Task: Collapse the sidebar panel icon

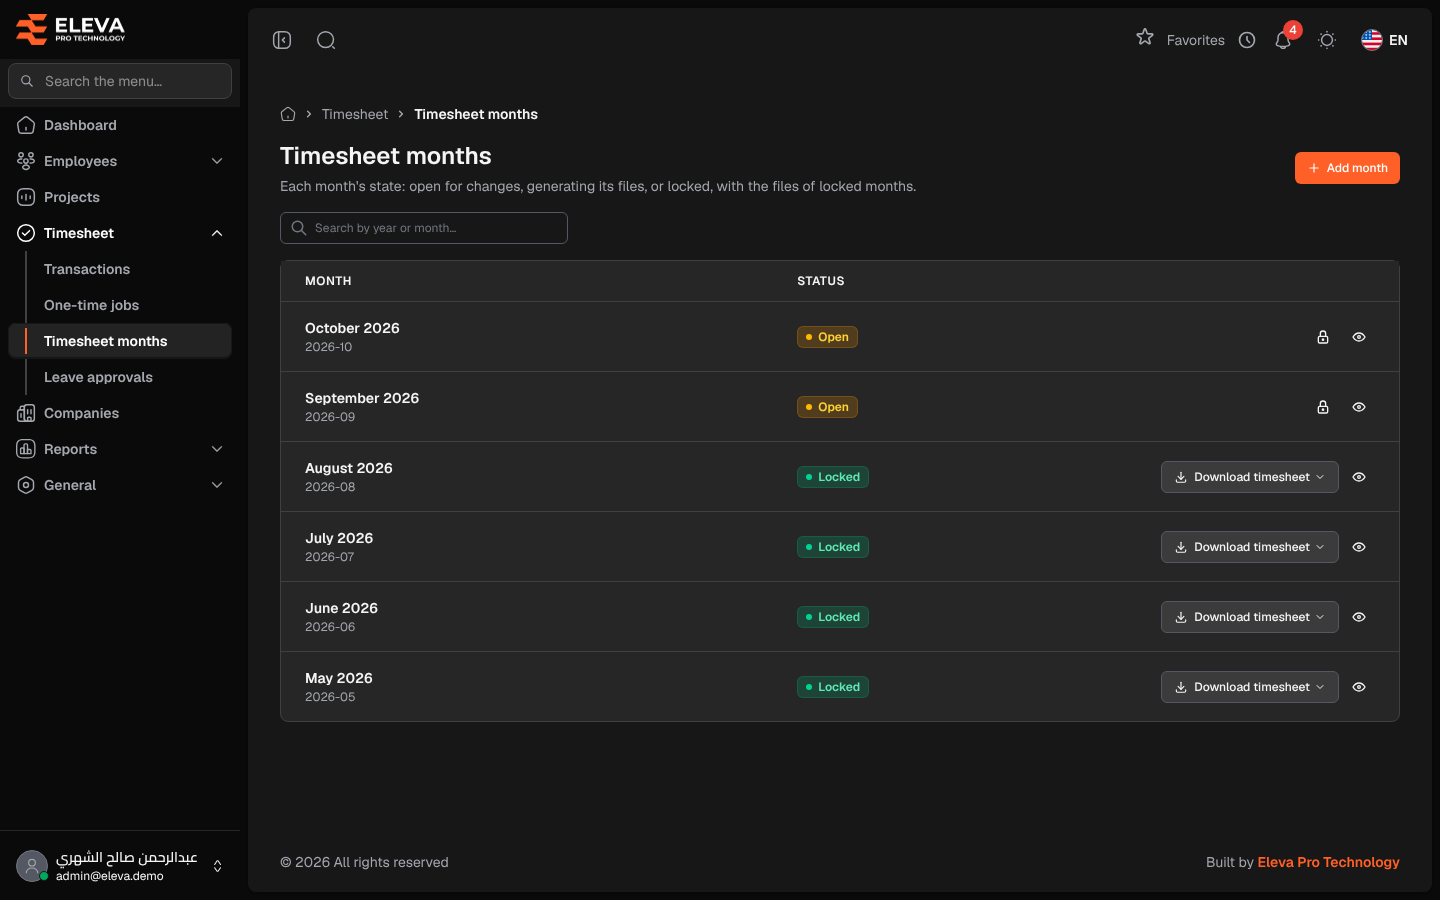Action: (x=282, y=40)
